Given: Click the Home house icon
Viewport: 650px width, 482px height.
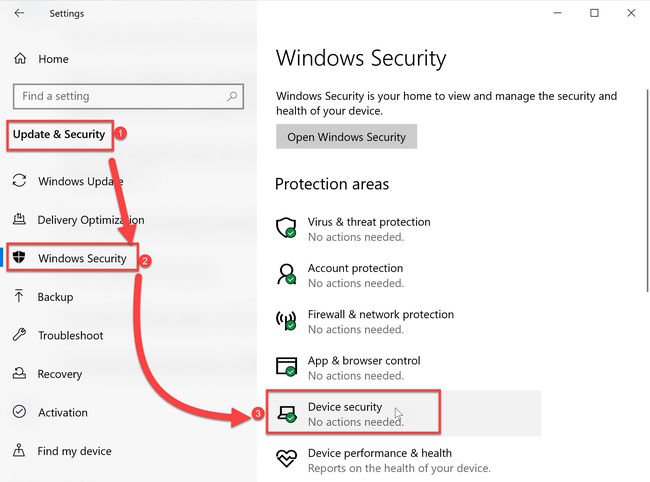Looking at the screenshot, I should pos(20,59).
